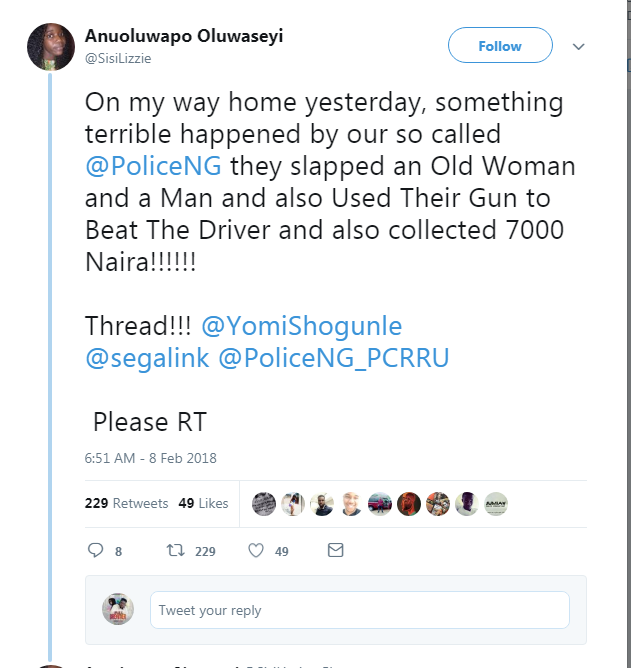The width and height of the screenshot is (631, 668).
Task: Click the envelope direct message icon
Action: click(x=336, y=550)
